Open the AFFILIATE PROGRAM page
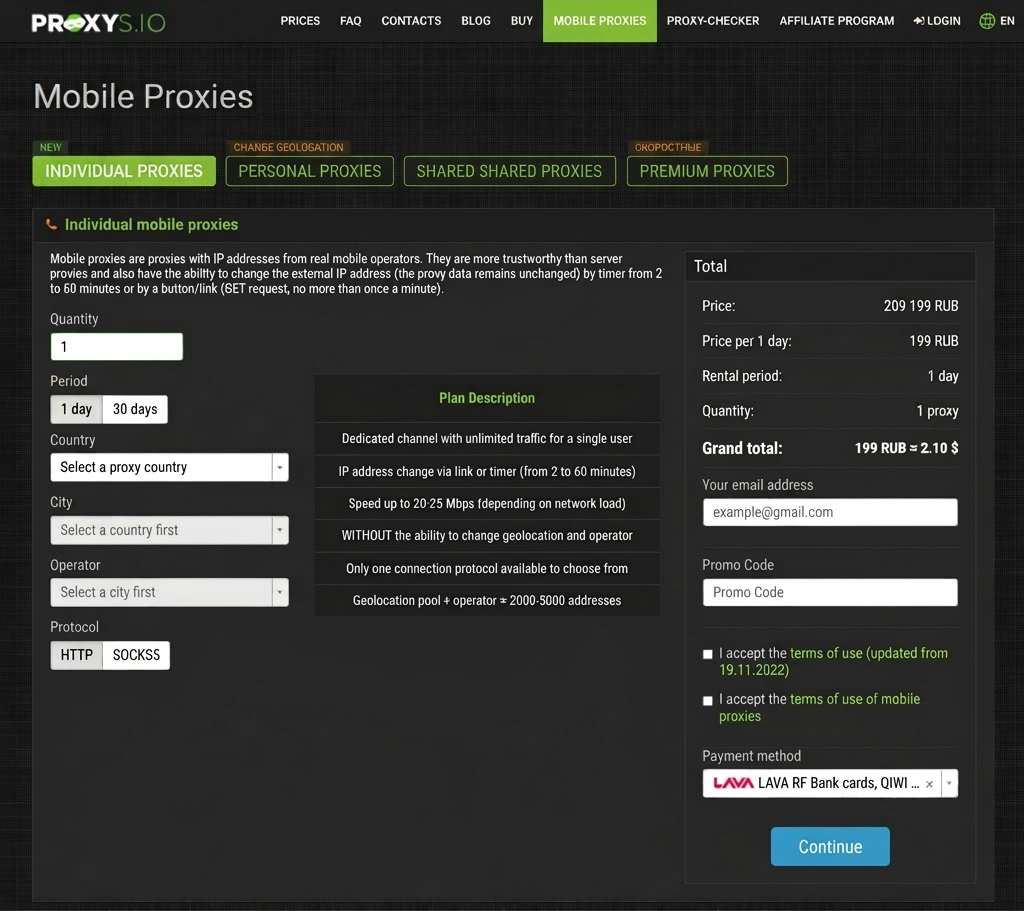This screenshot has width=1024, height=911. coord(837,21)
